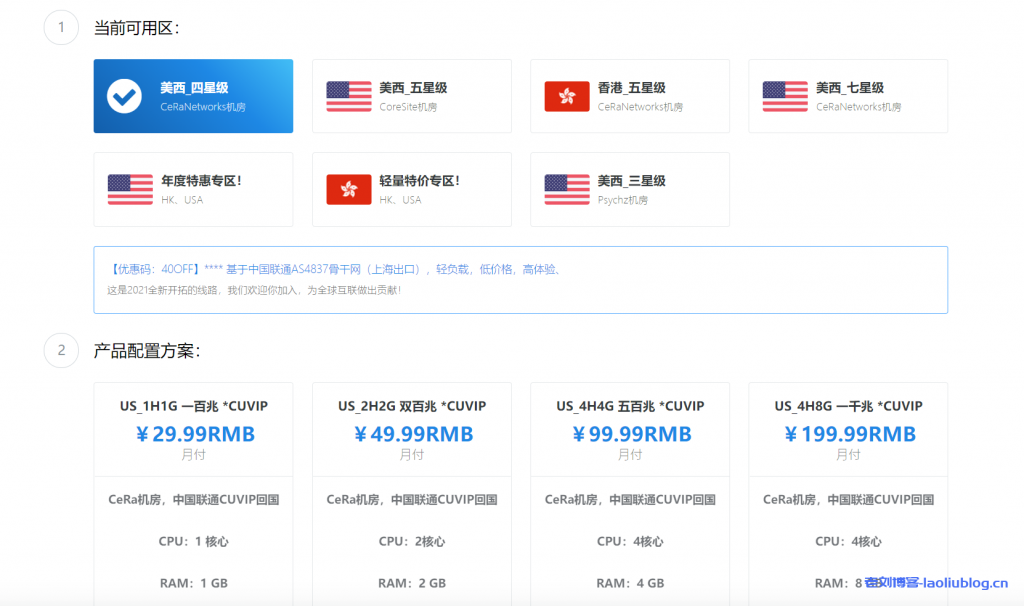Click the 轻量特价专区 zone name text
The width and height of the screenshot is (1024, 606).
click(x=419, y=181)
